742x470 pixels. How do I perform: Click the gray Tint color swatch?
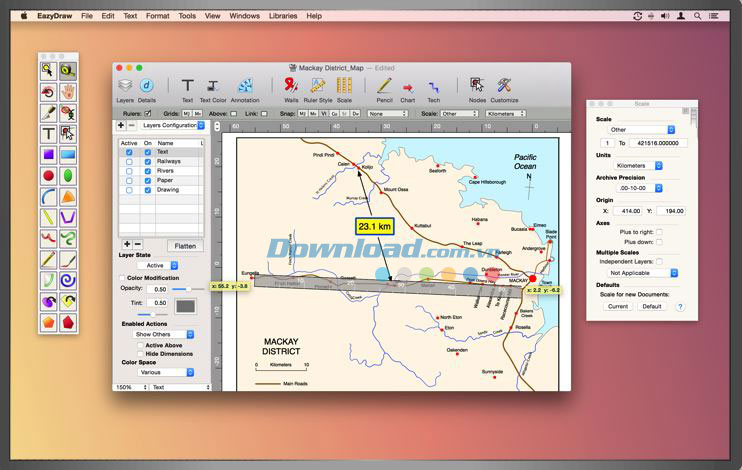tap(186, 305)
